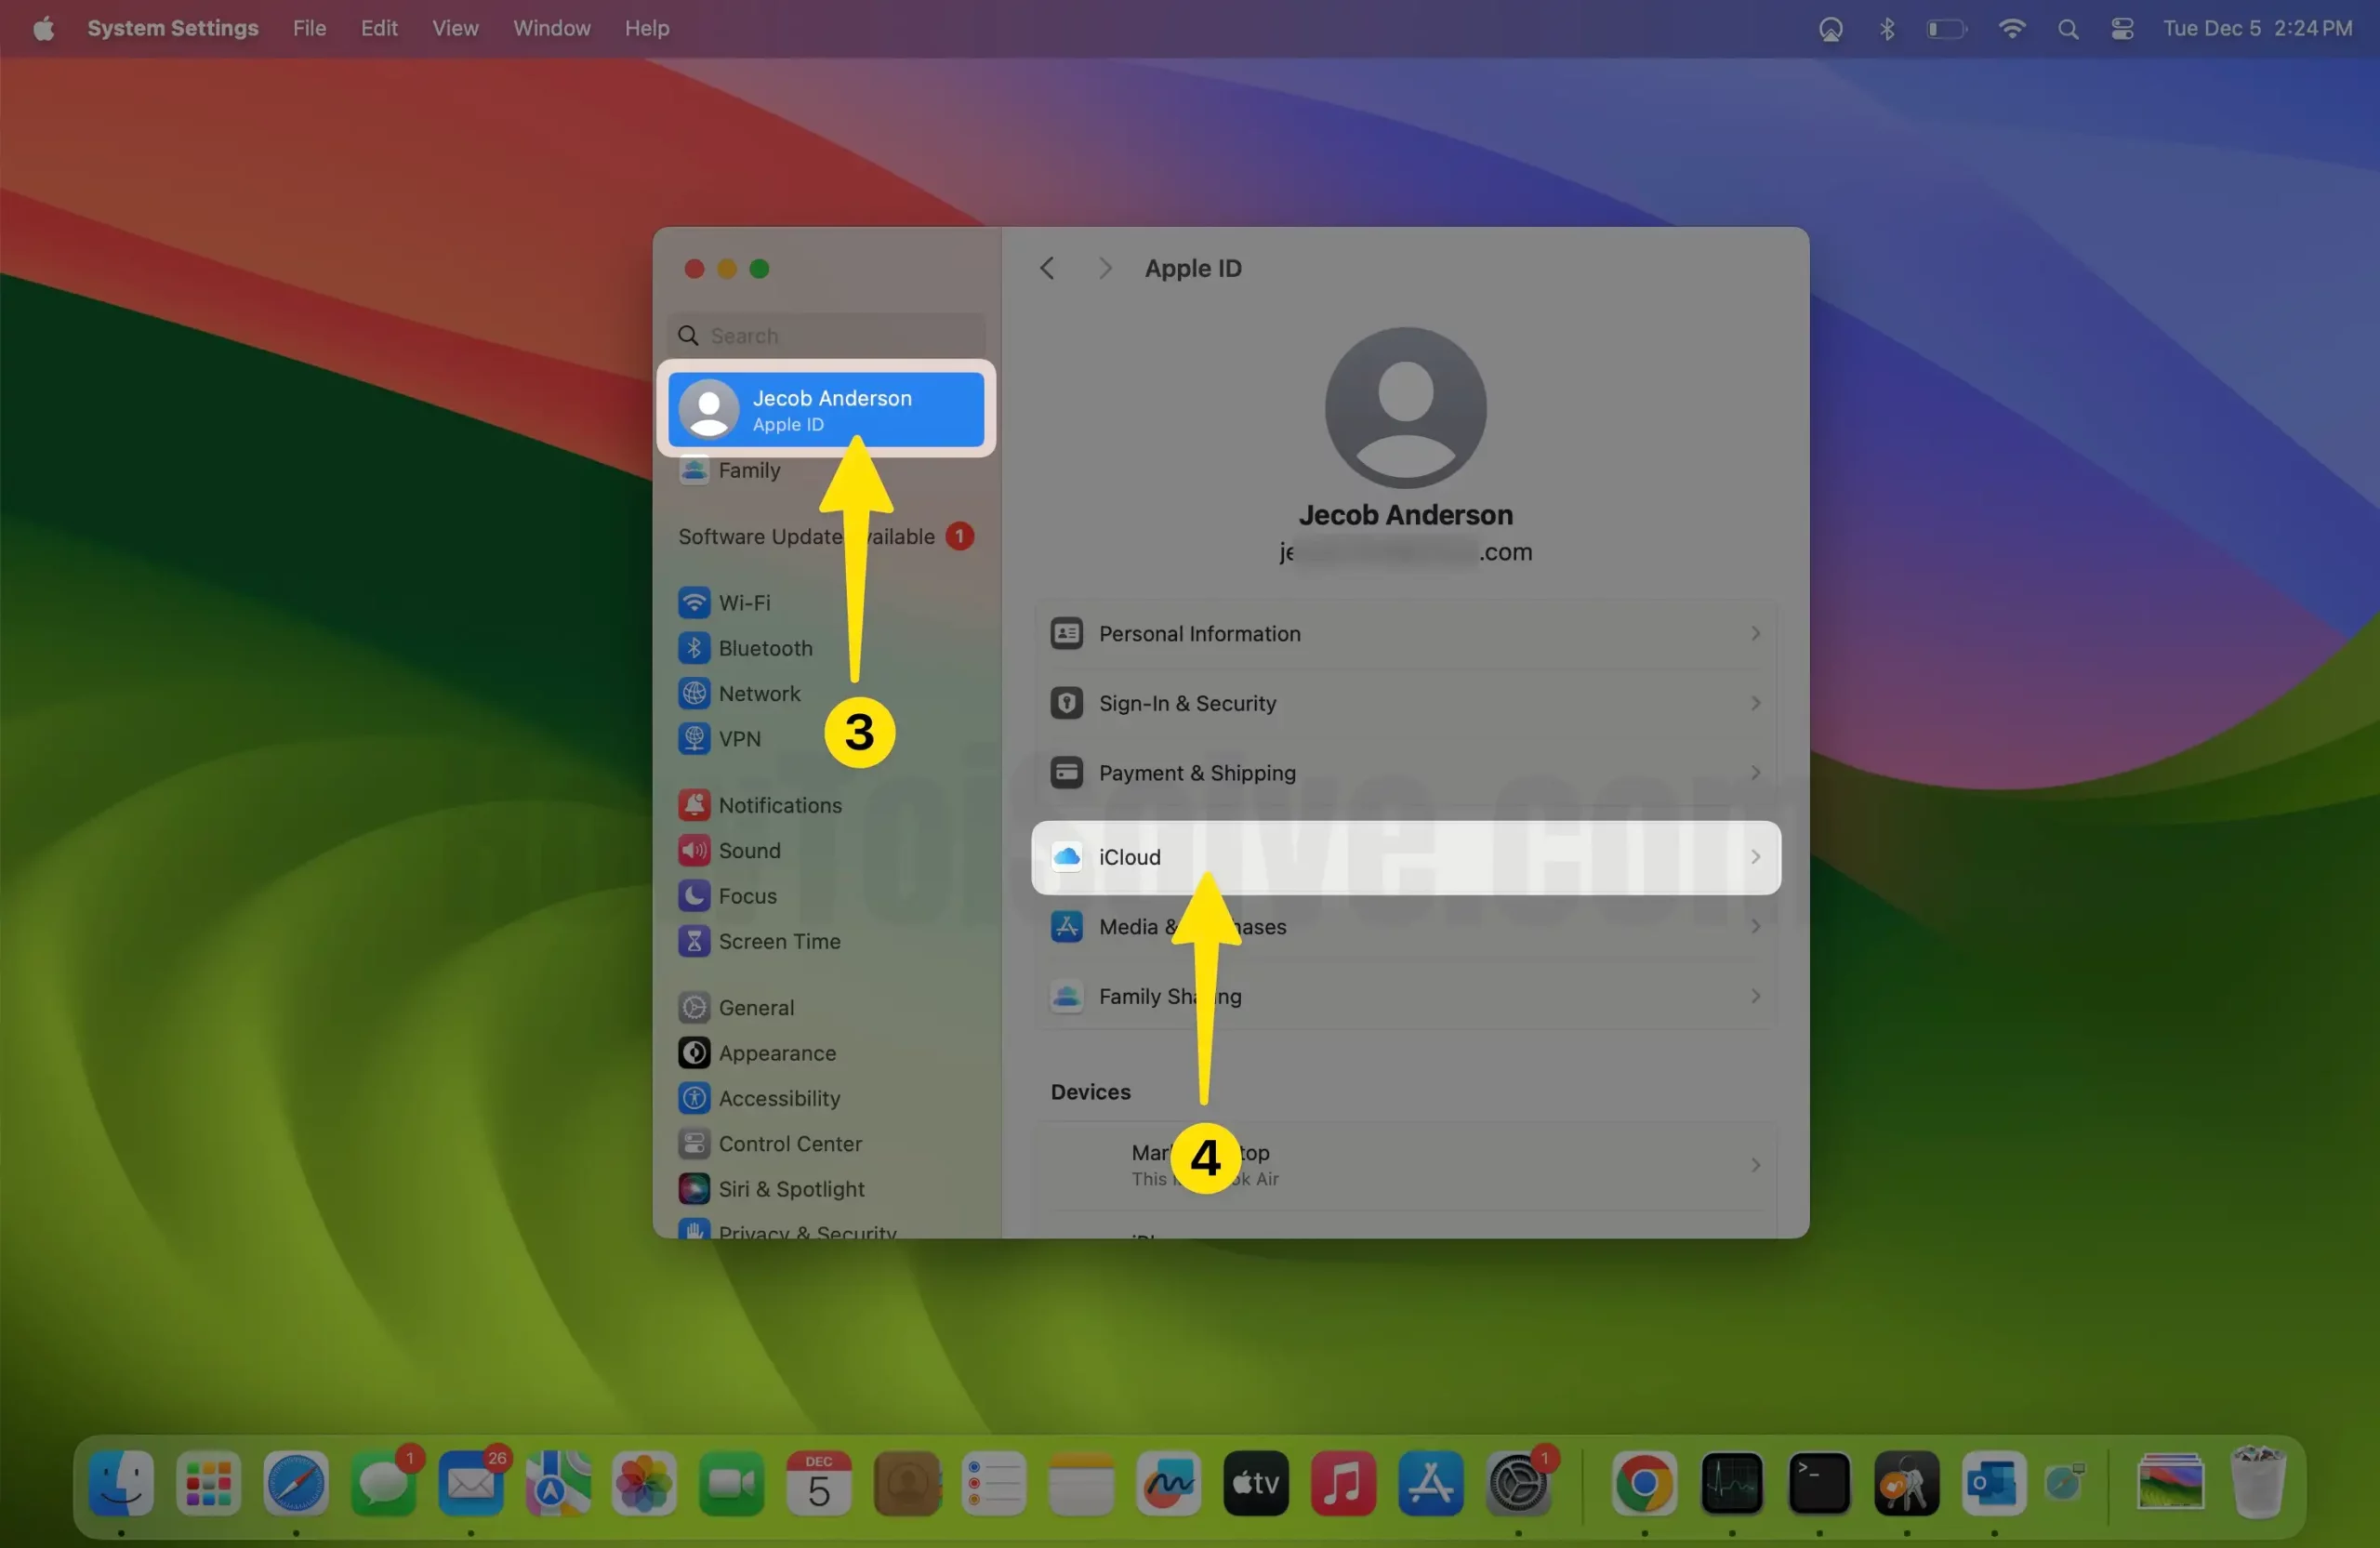The height and width of the screenshot is (1548, 2380).
Task: Open the Network settings pane
Action: pyautogui.click(x=758, y=693)
